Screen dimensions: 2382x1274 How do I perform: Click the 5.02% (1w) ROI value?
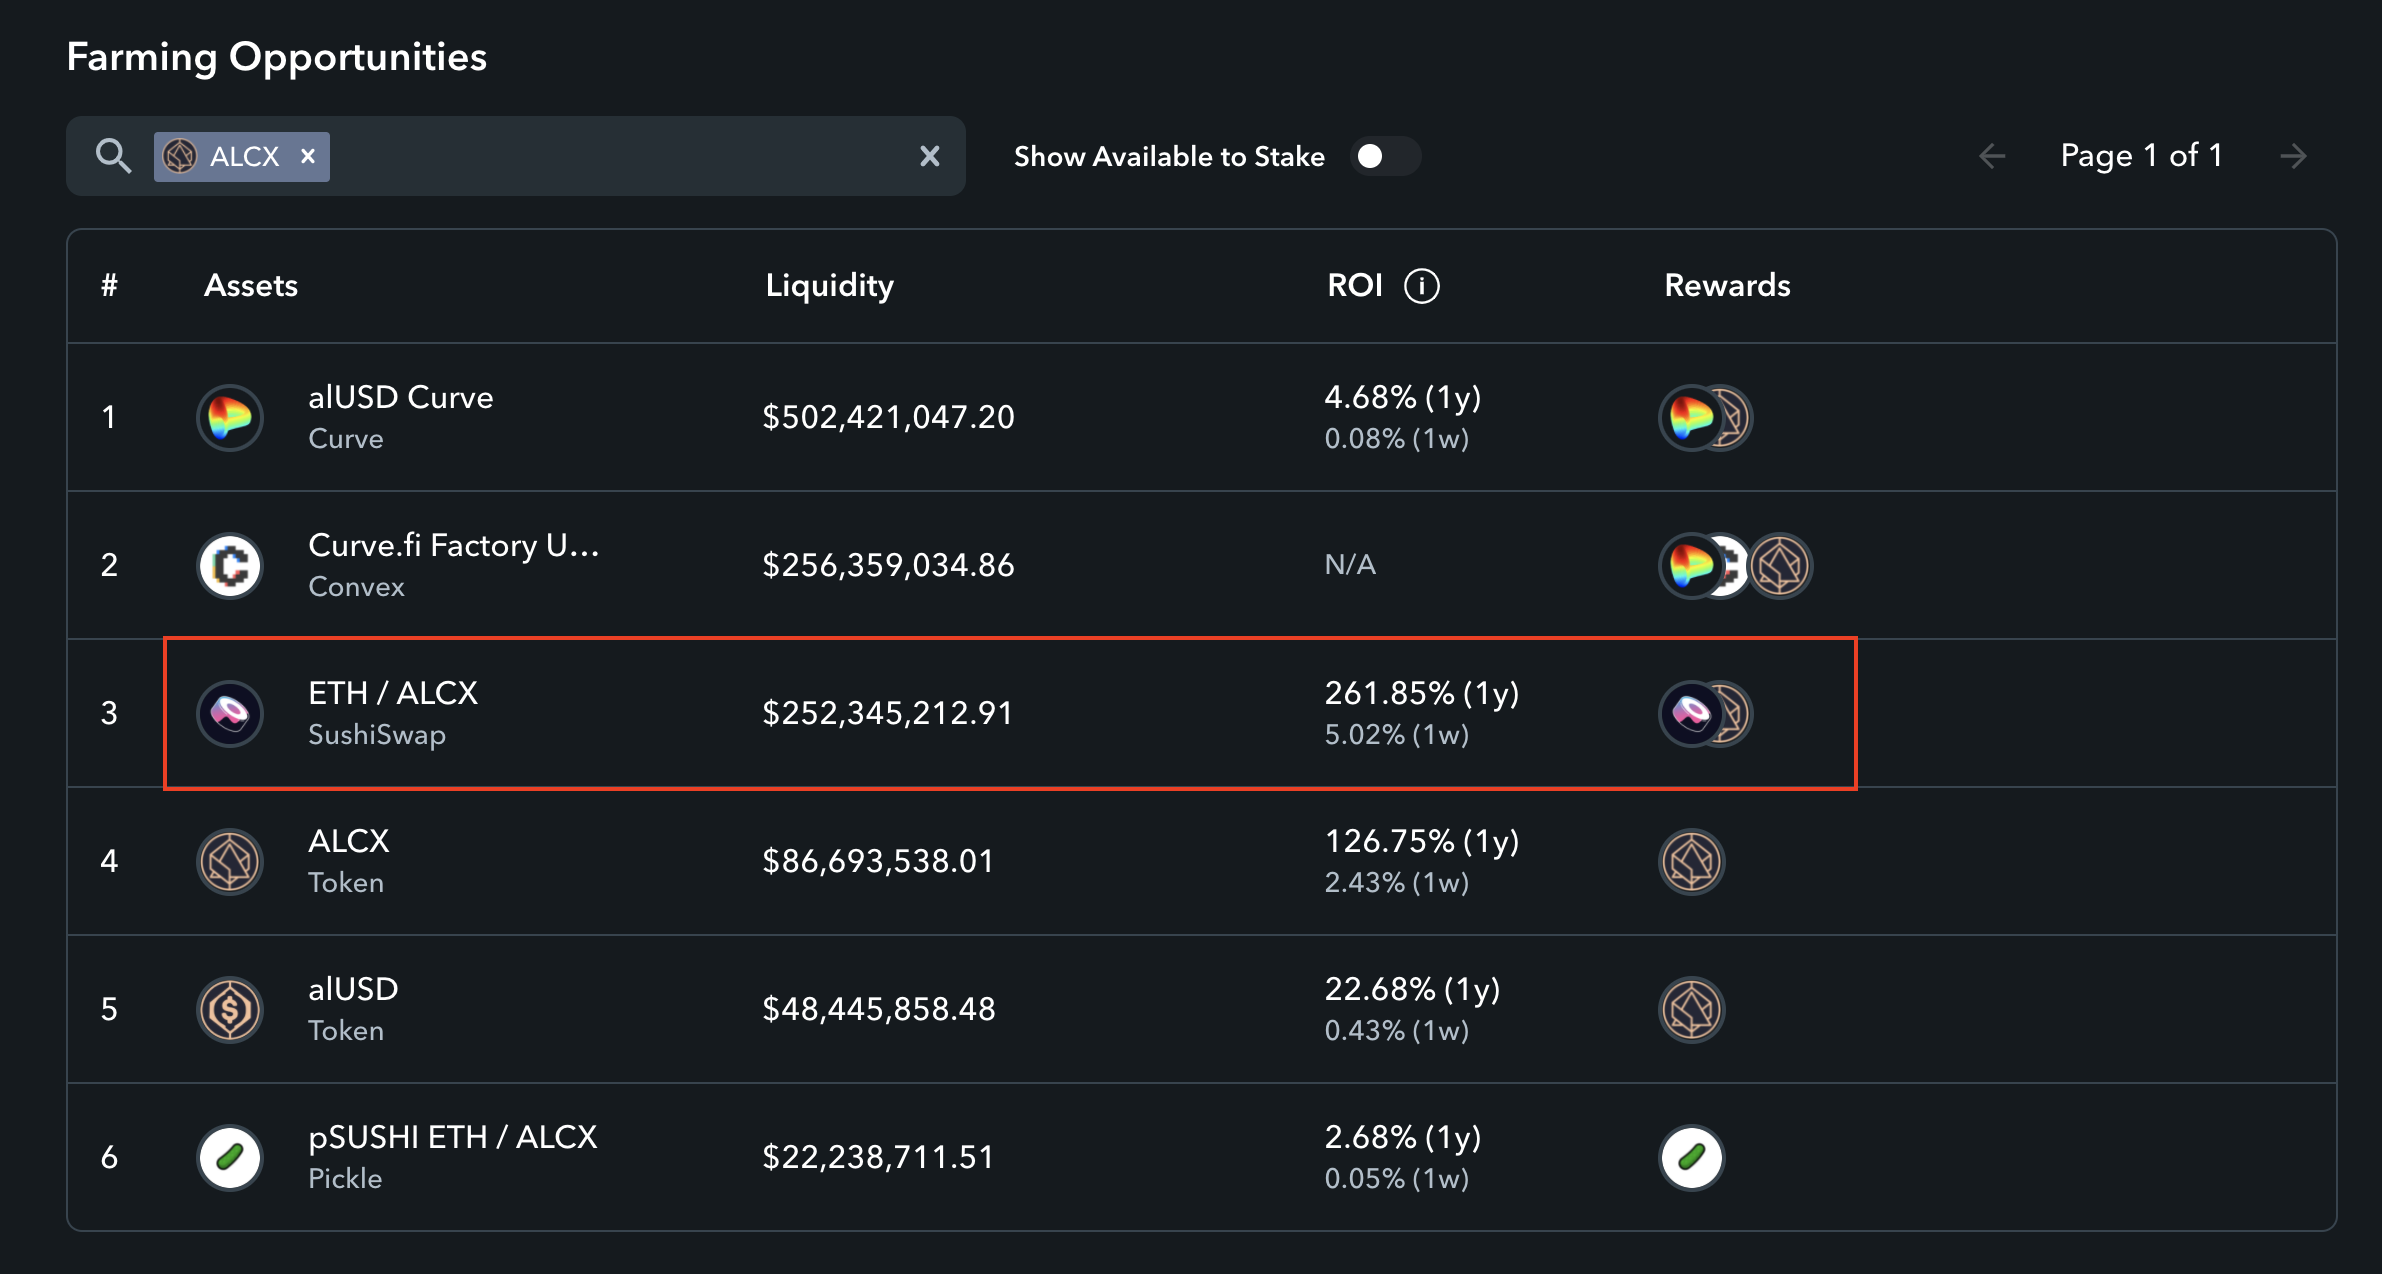click(1397, 735)
